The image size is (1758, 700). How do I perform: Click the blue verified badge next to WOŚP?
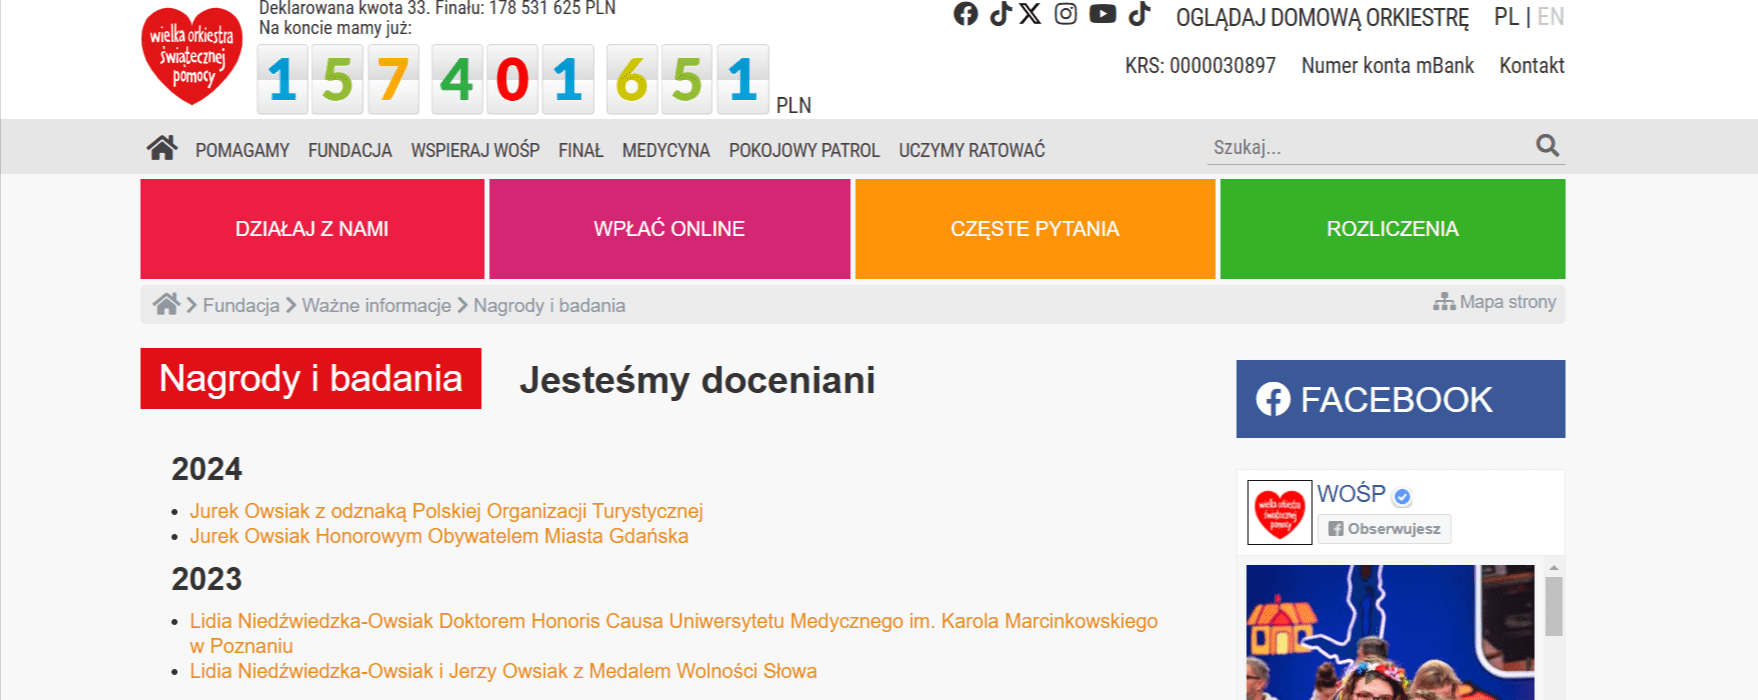1402,496
